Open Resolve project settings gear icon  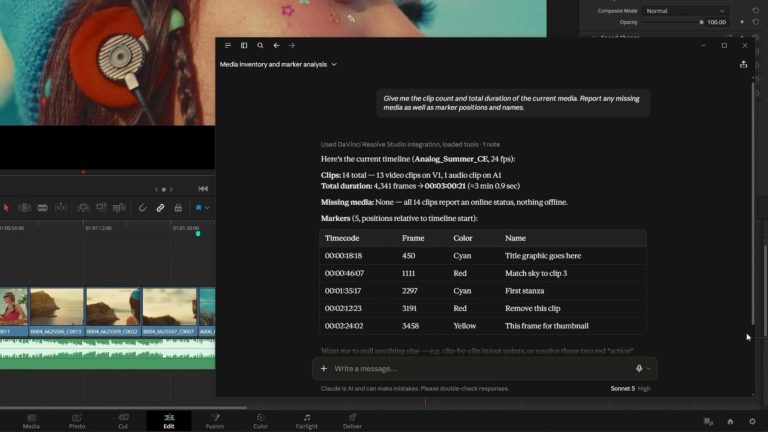point(752,421)
